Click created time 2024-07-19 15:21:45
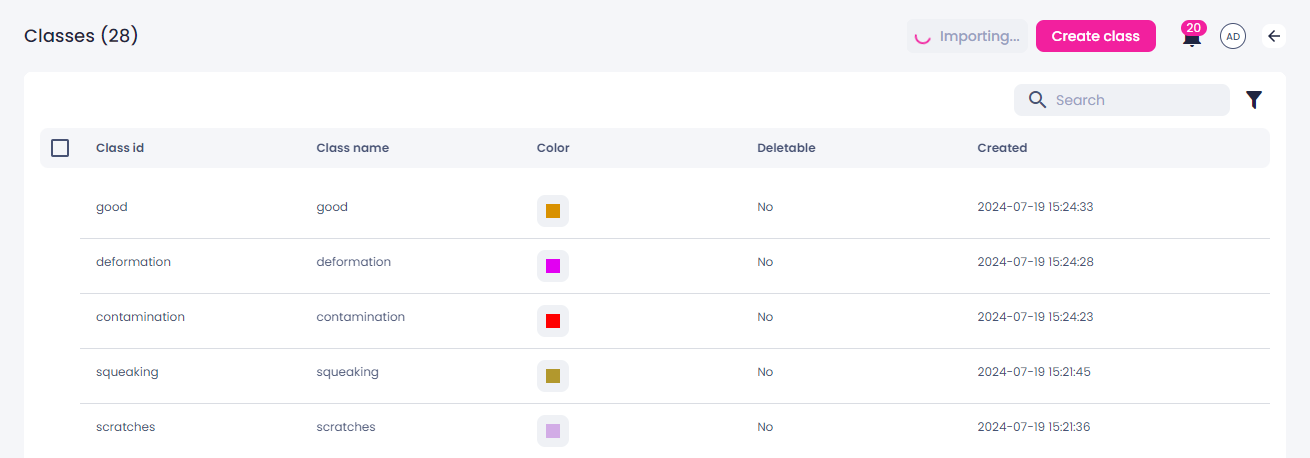The width and height of the screenshot is (1310, 458). coord(1034,372)
